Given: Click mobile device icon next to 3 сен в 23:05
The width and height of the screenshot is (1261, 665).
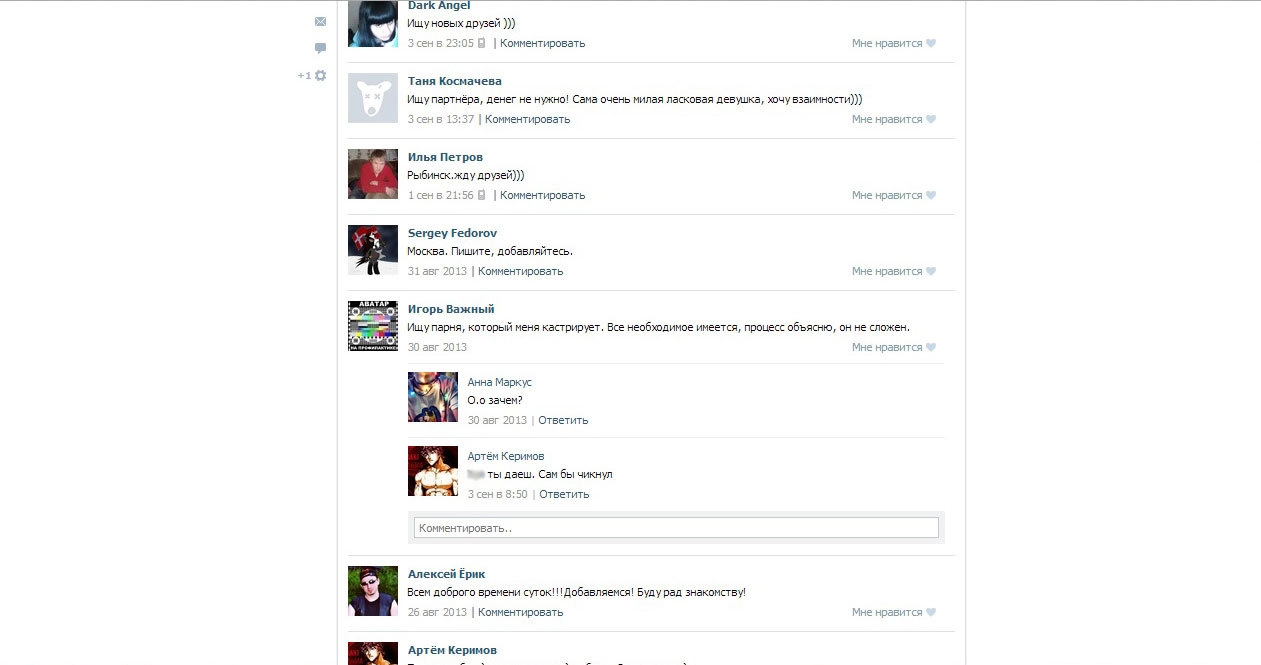Looking at the screenshot, I should [x=482, y=43].
